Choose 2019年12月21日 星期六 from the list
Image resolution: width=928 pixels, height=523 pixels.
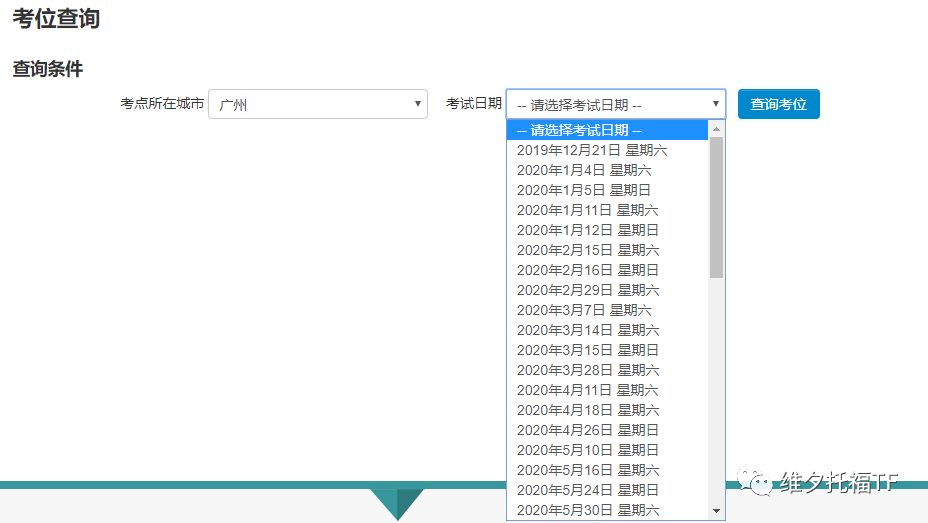(x=607, y=150)
